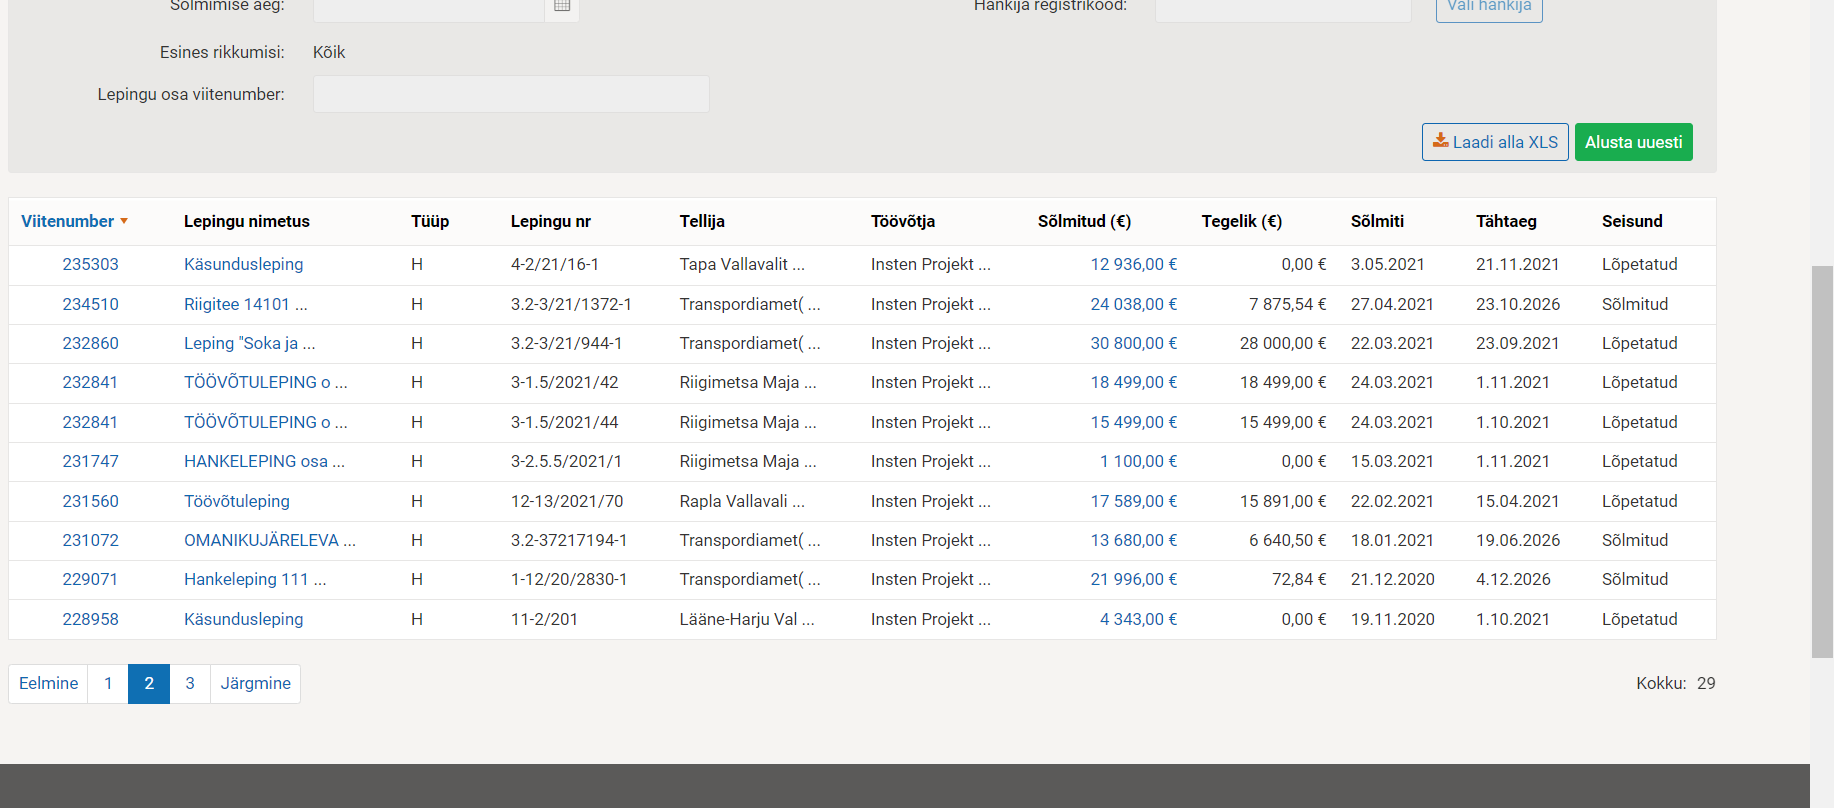Select contract number 11-2/201 cell
Viewport: 1834px width, 808px height.
coord(544,619)
